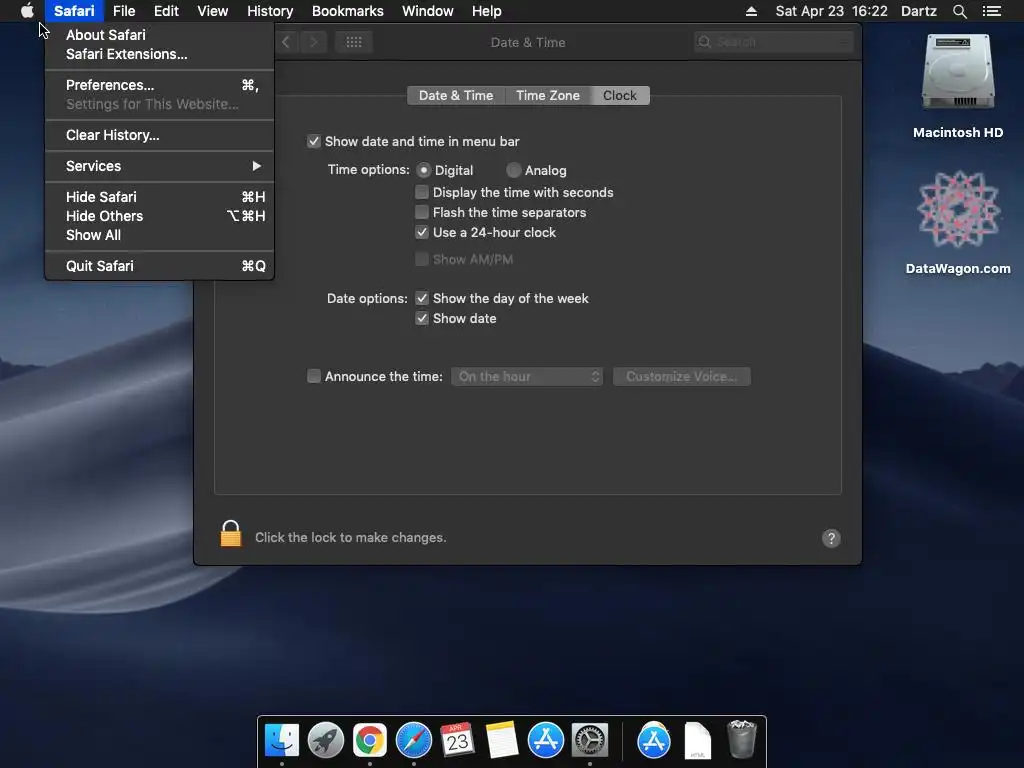Choose Quit Safari menu item
The height and width of the screenshot is (768, 1024).
point(159,266)
